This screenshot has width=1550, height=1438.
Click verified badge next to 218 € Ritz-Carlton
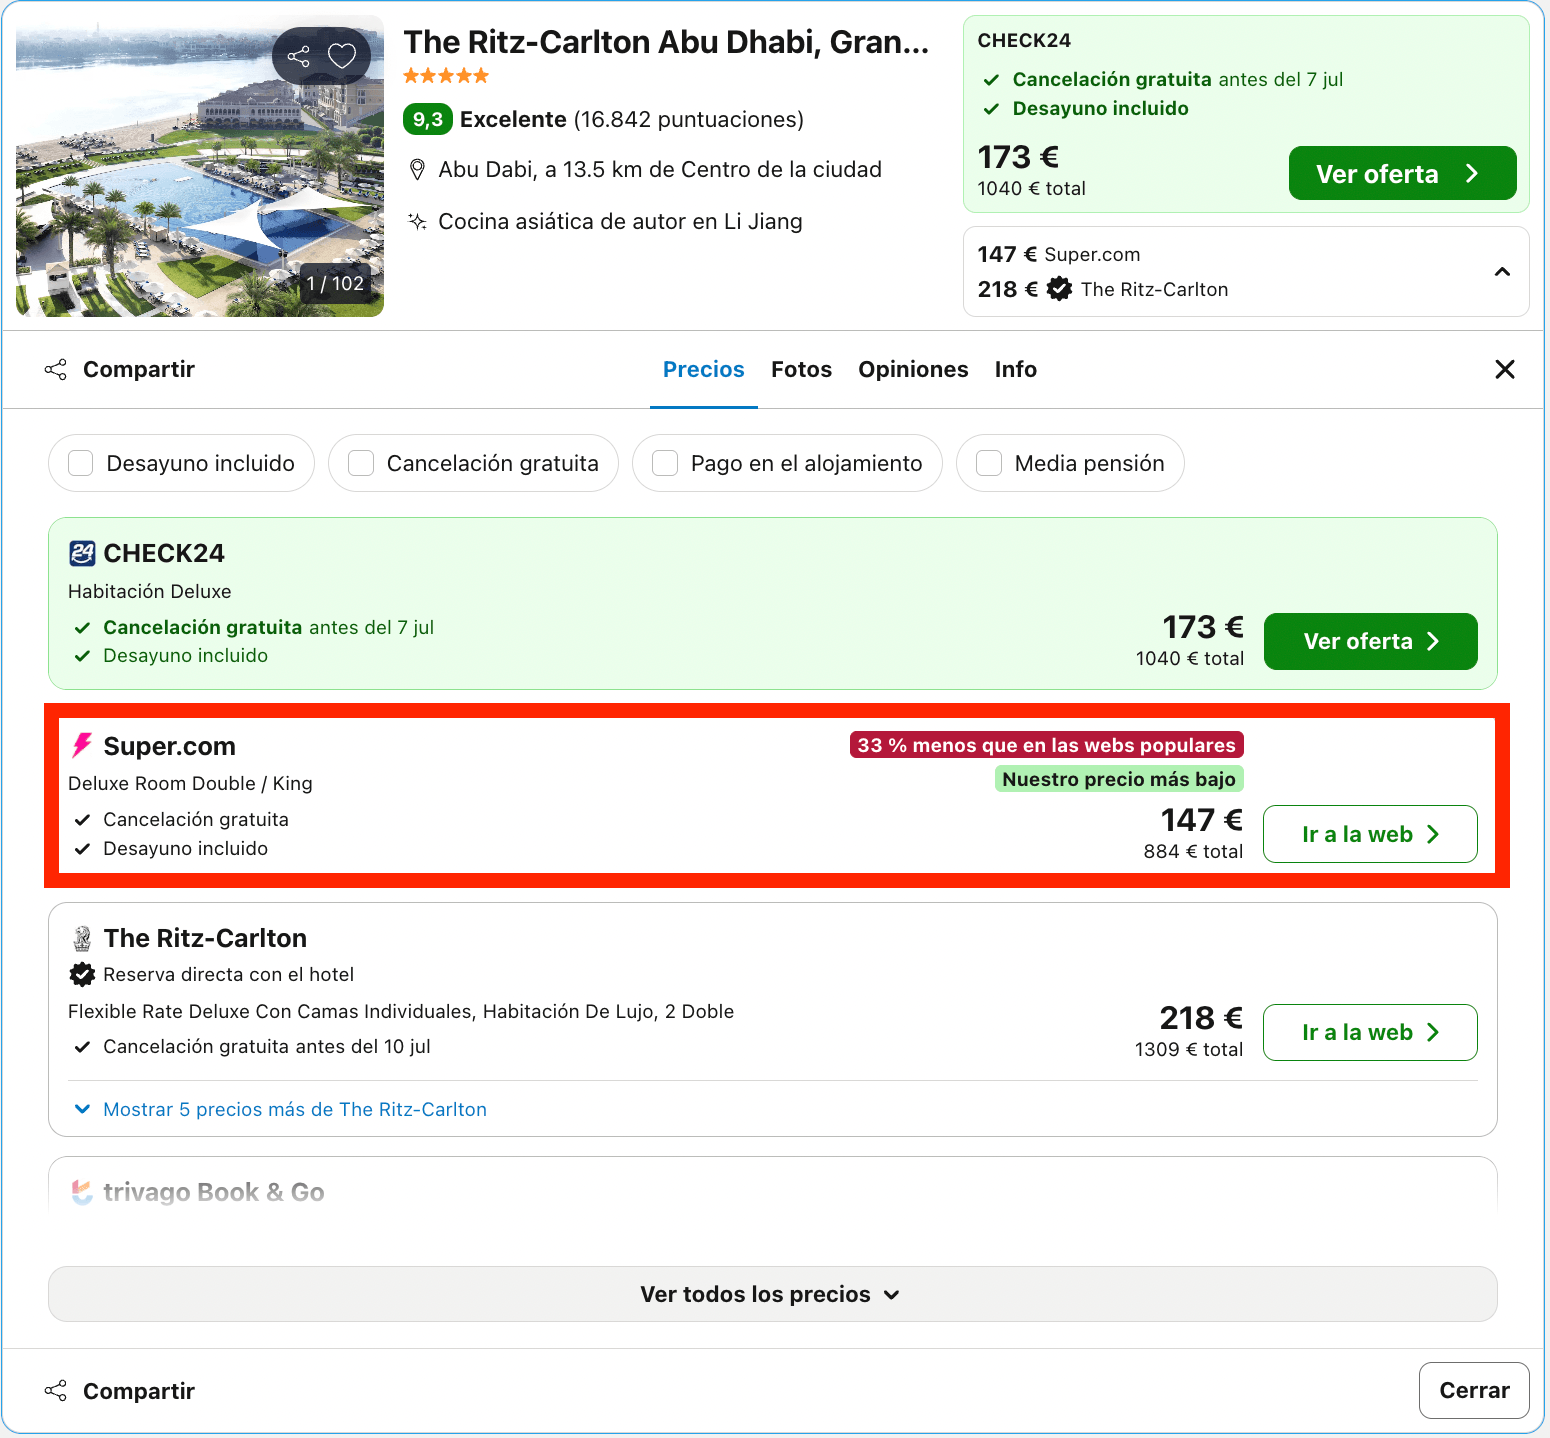(1059, 289)
